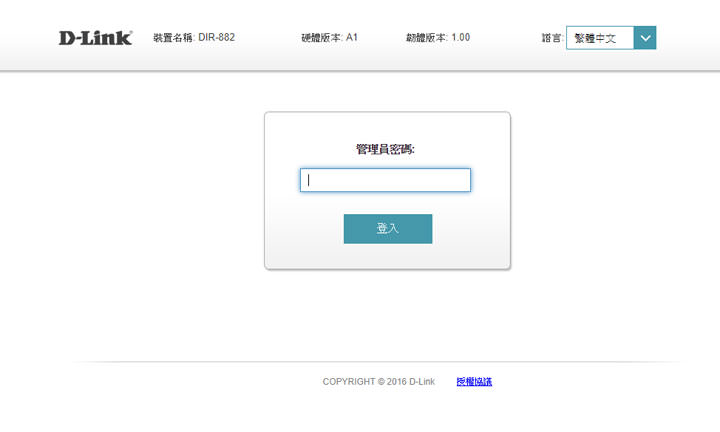Click the A1 hardware version value
This screenshot has width=720, height=432.
(352, 37)
